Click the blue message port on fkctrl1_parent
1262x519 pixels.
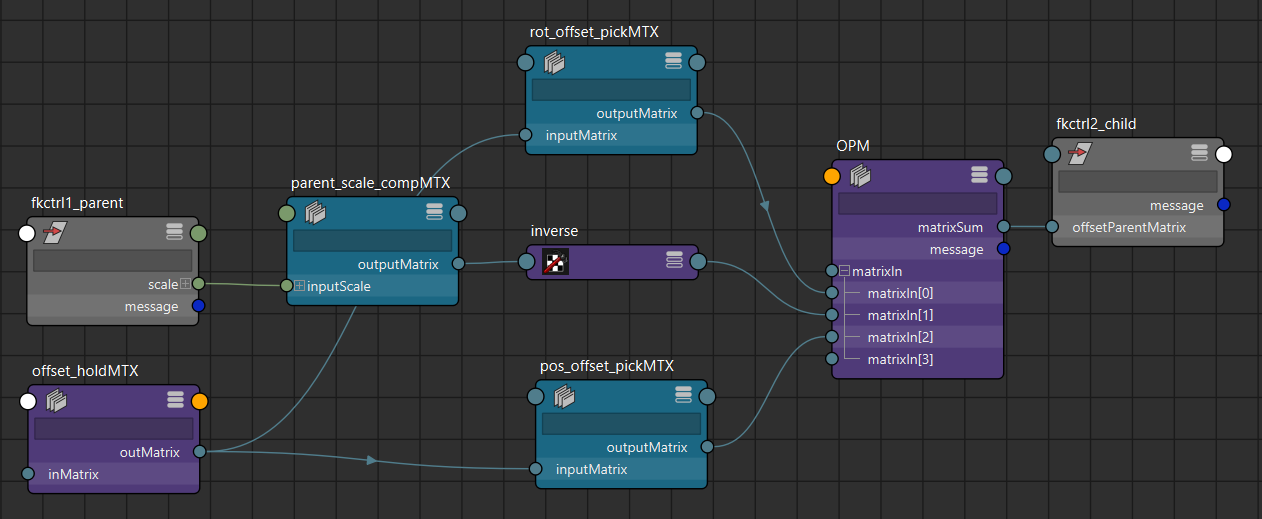point(199,306)
